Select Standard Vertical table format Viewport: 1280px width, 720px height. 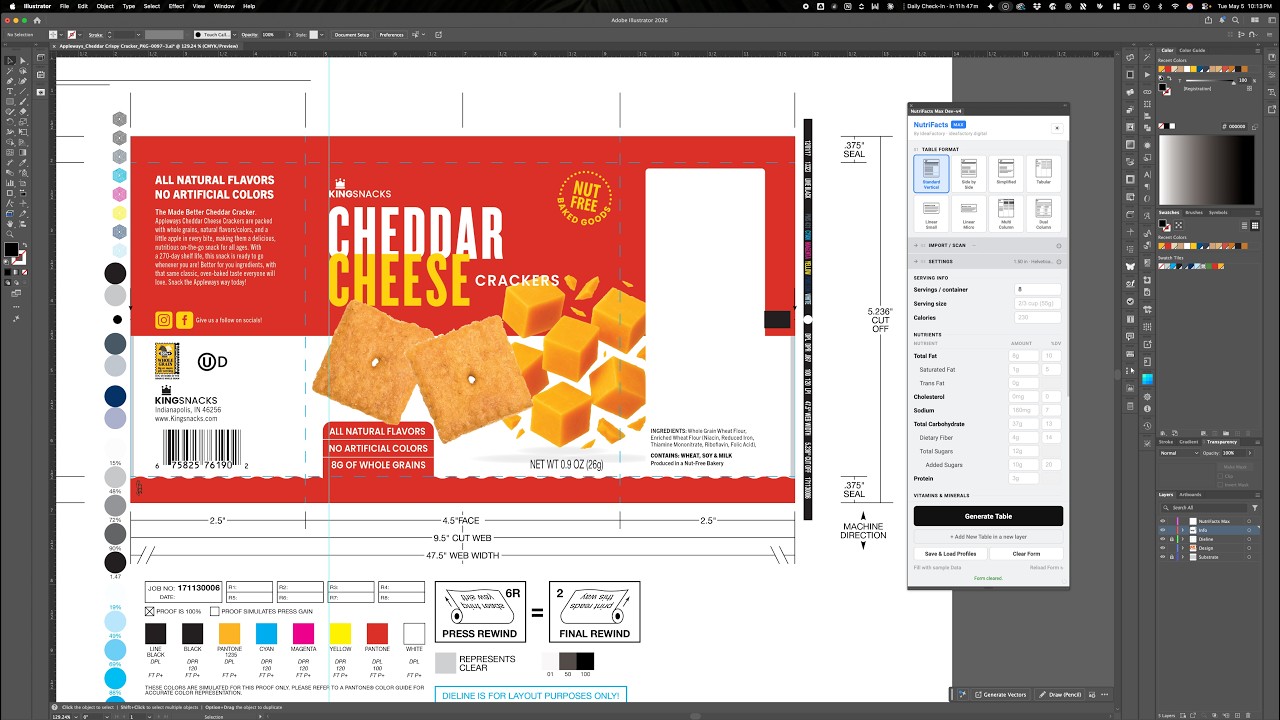pos(931,174)
